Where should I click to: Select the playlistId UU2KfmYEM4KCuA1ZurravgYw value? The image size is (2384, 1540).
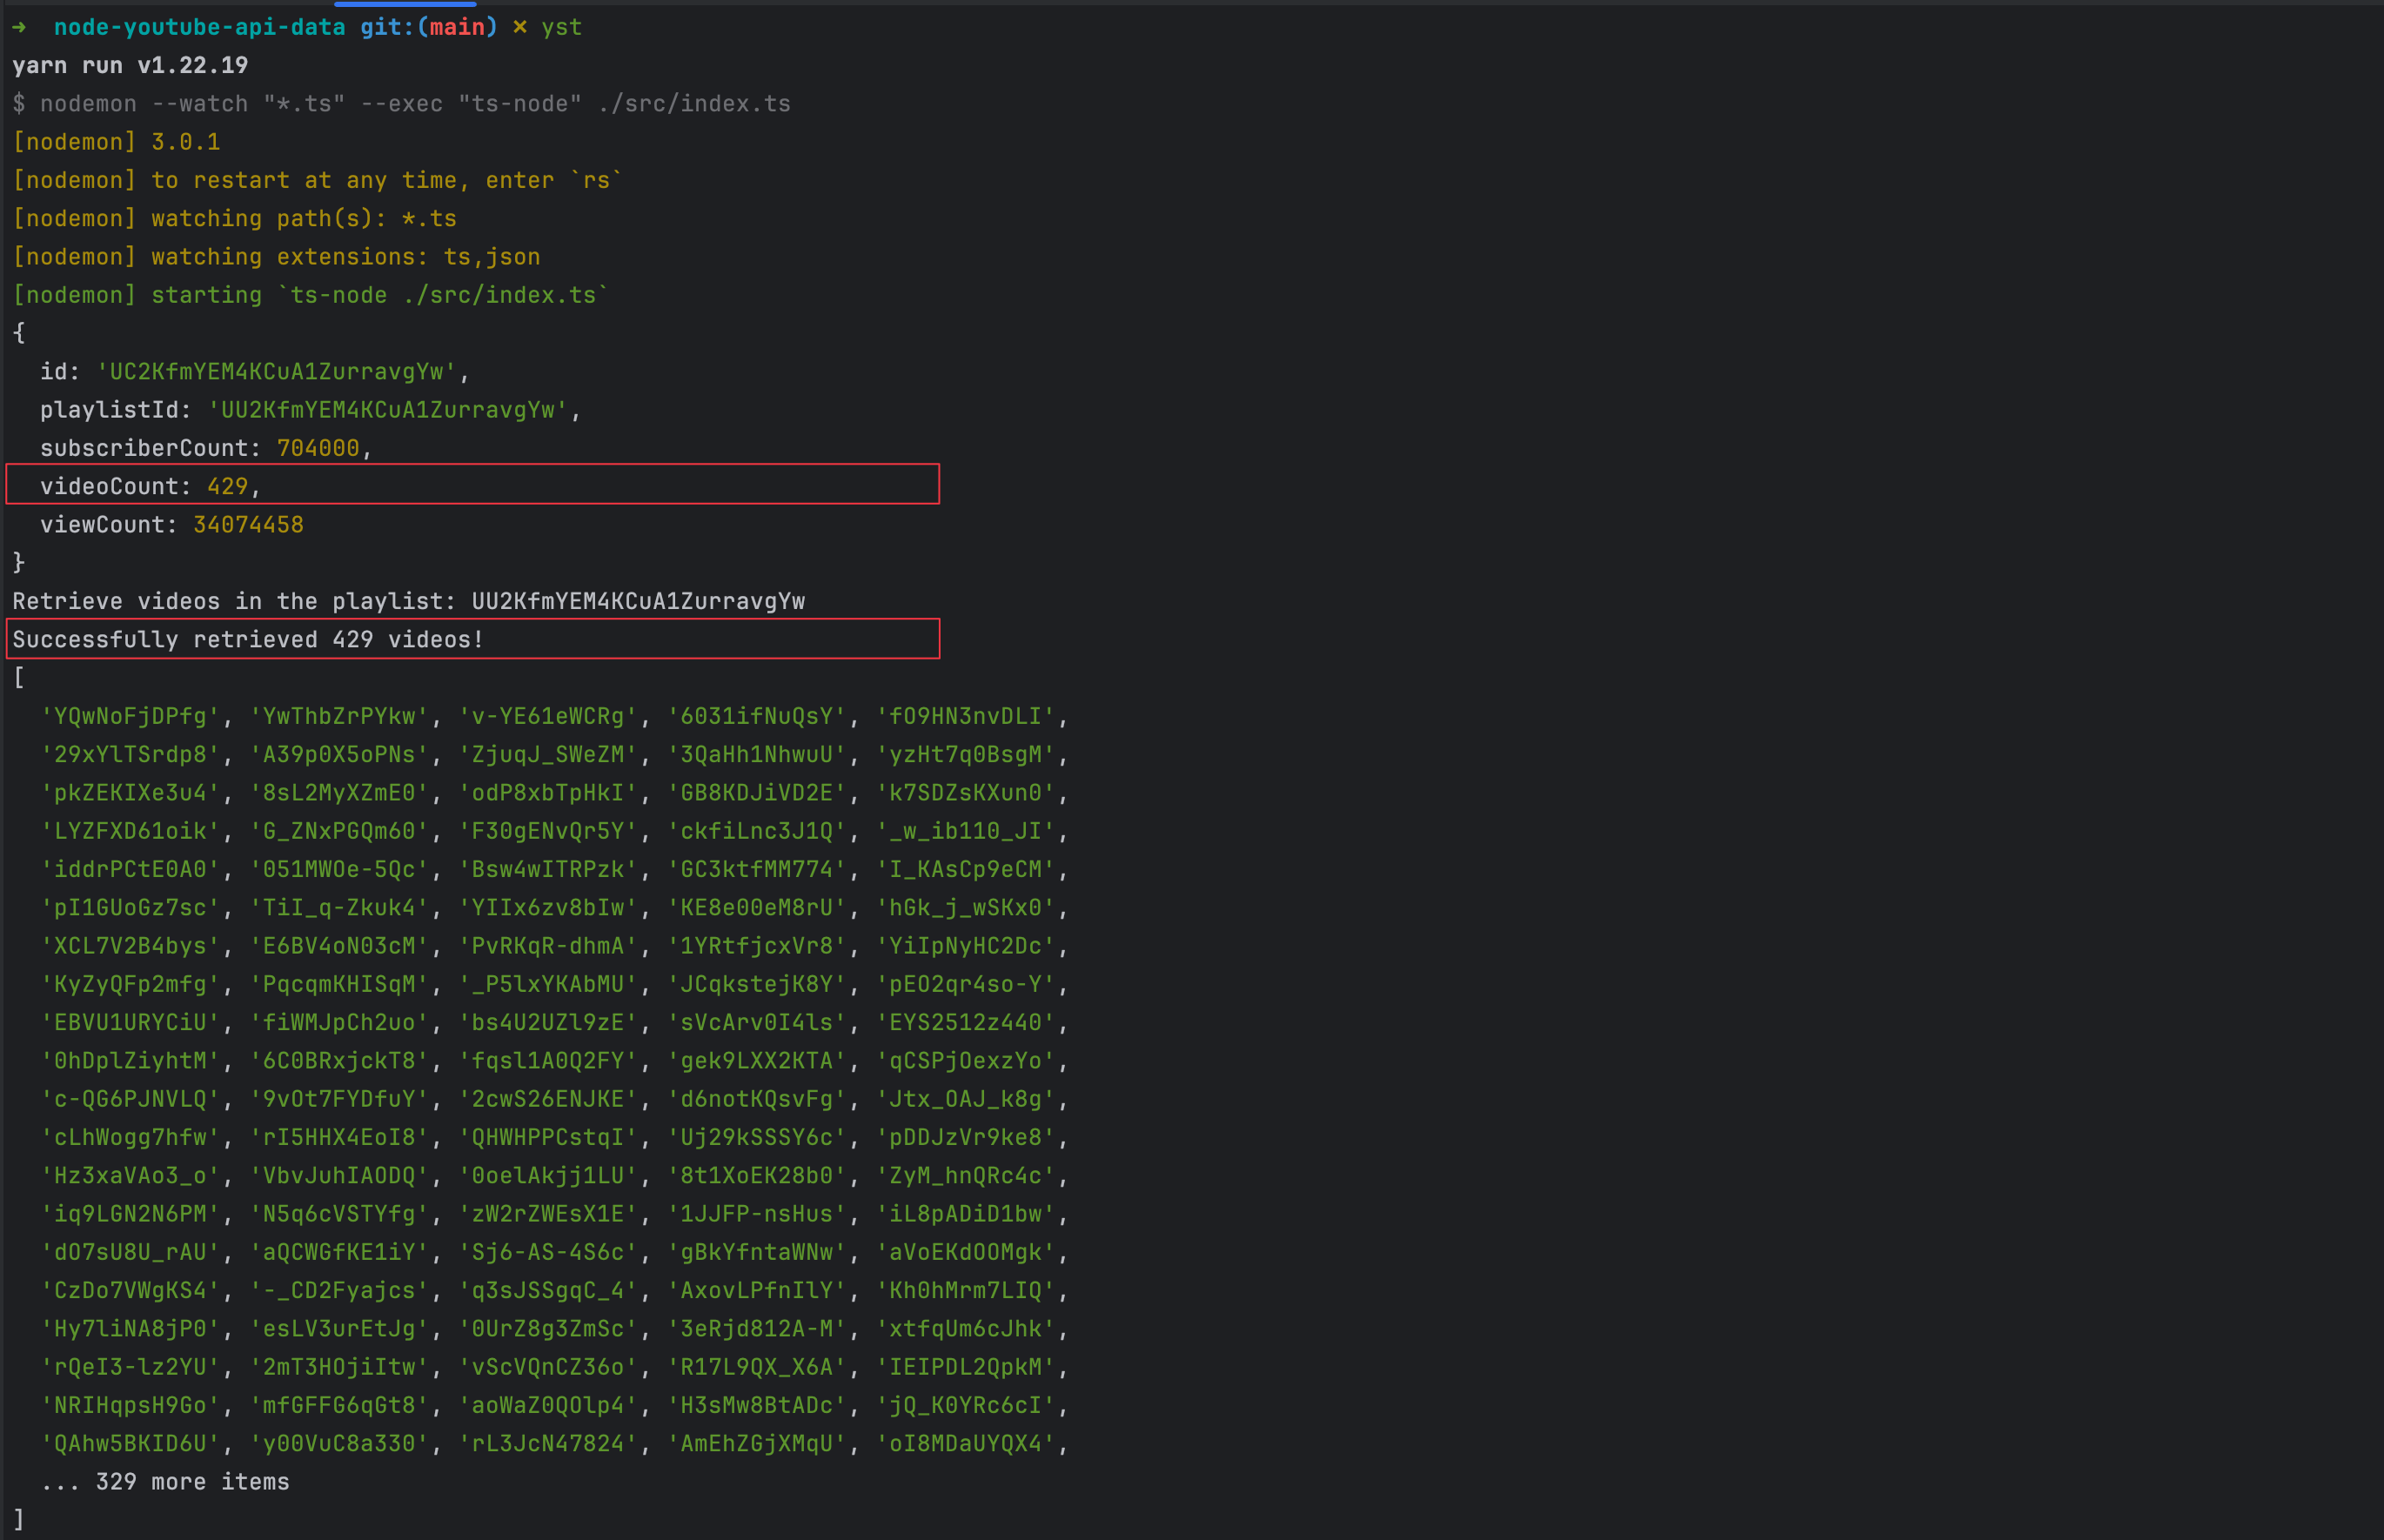coord(393,409)
